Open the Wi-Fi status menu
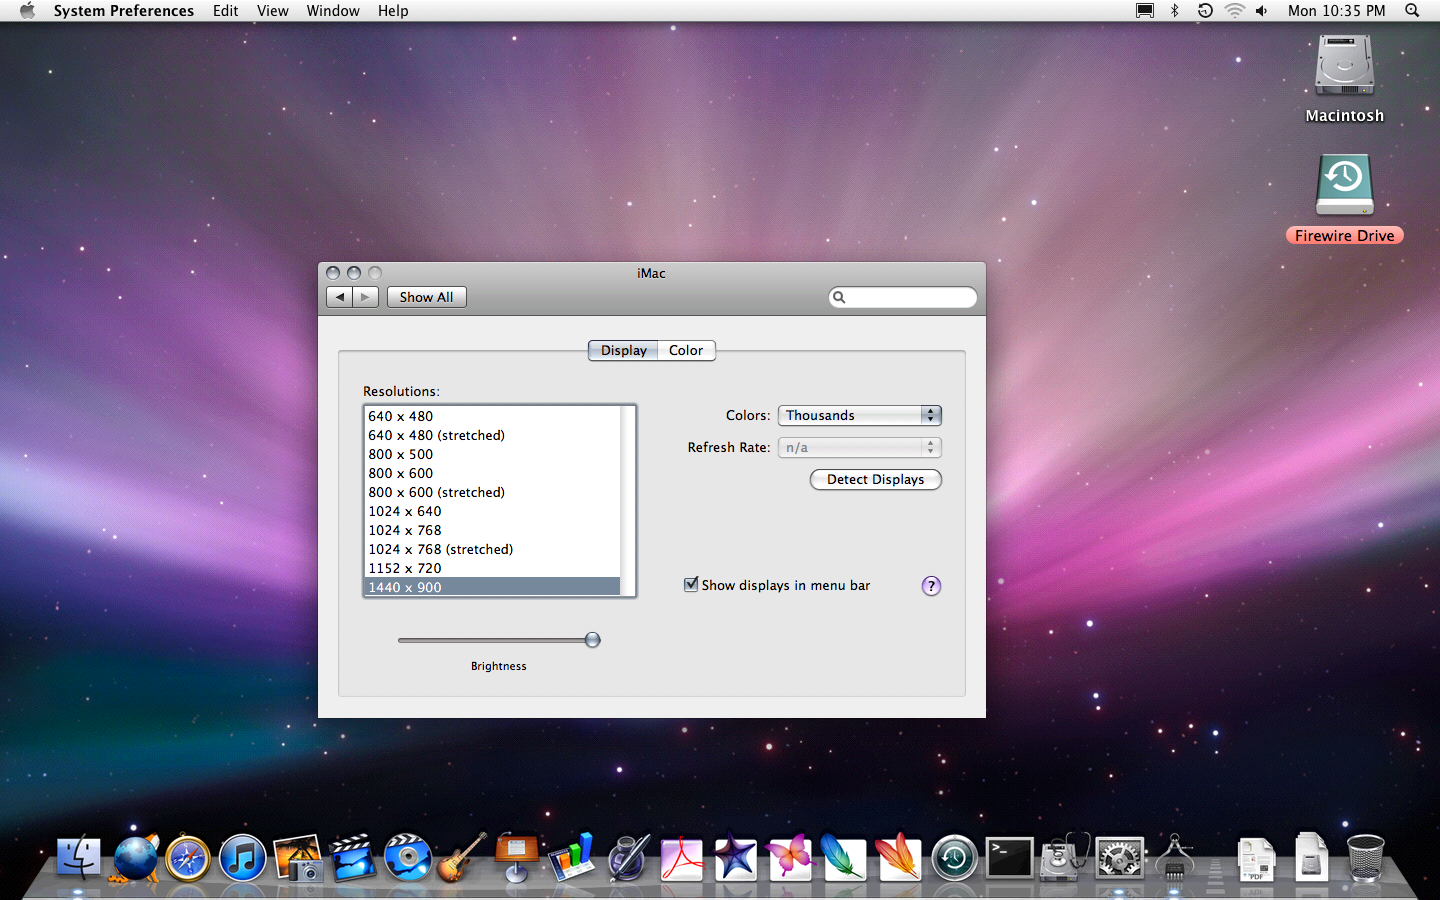The width and height of the screenshot is (1440, 900). (1235, 11)
